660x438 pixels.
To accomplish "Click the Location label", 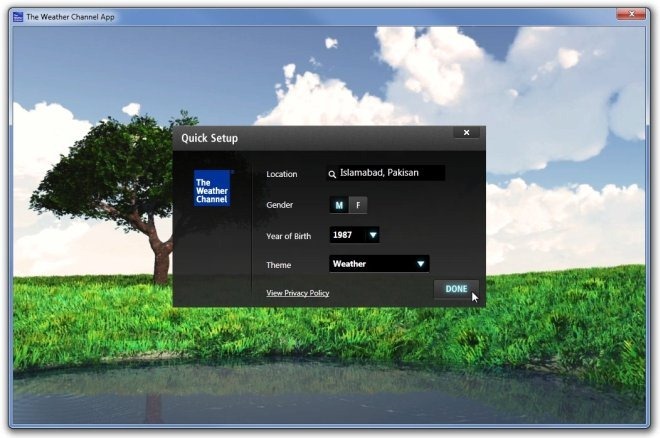I will tap(282, 174).
